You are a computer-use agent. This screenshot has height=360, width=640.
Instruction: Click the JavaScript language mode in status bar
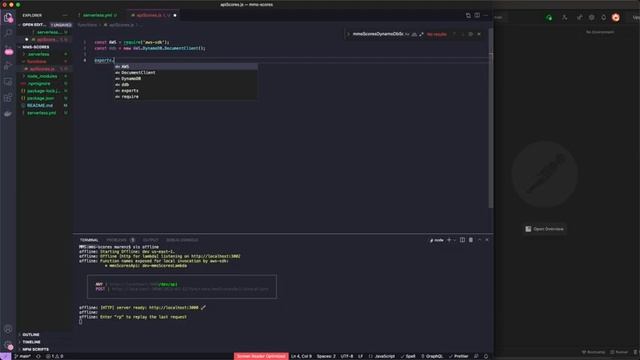384,356
